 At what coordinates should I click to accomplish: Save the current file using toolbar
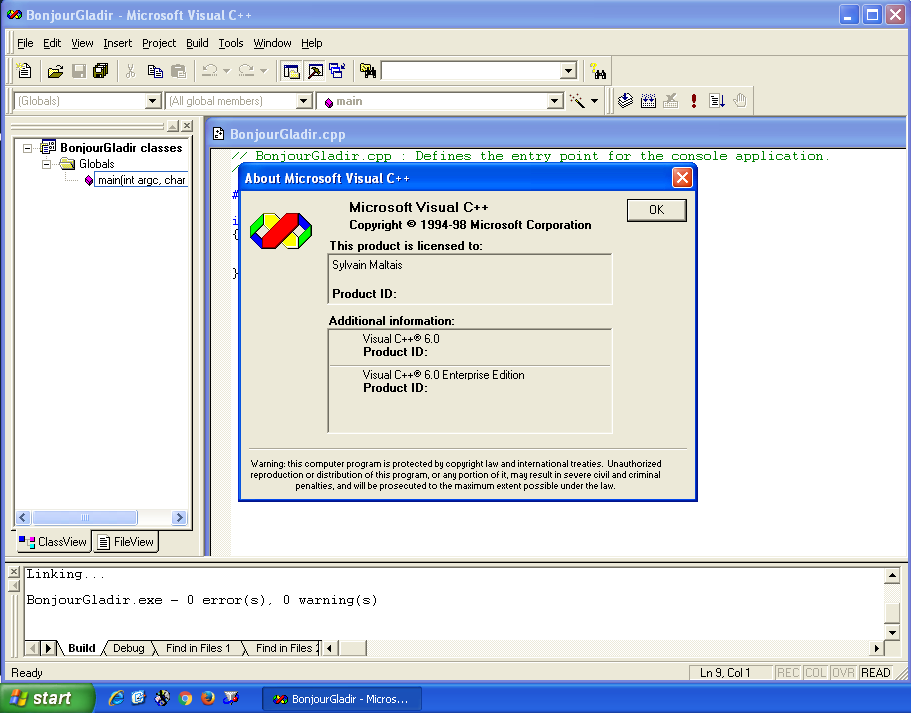coord(79,71)
